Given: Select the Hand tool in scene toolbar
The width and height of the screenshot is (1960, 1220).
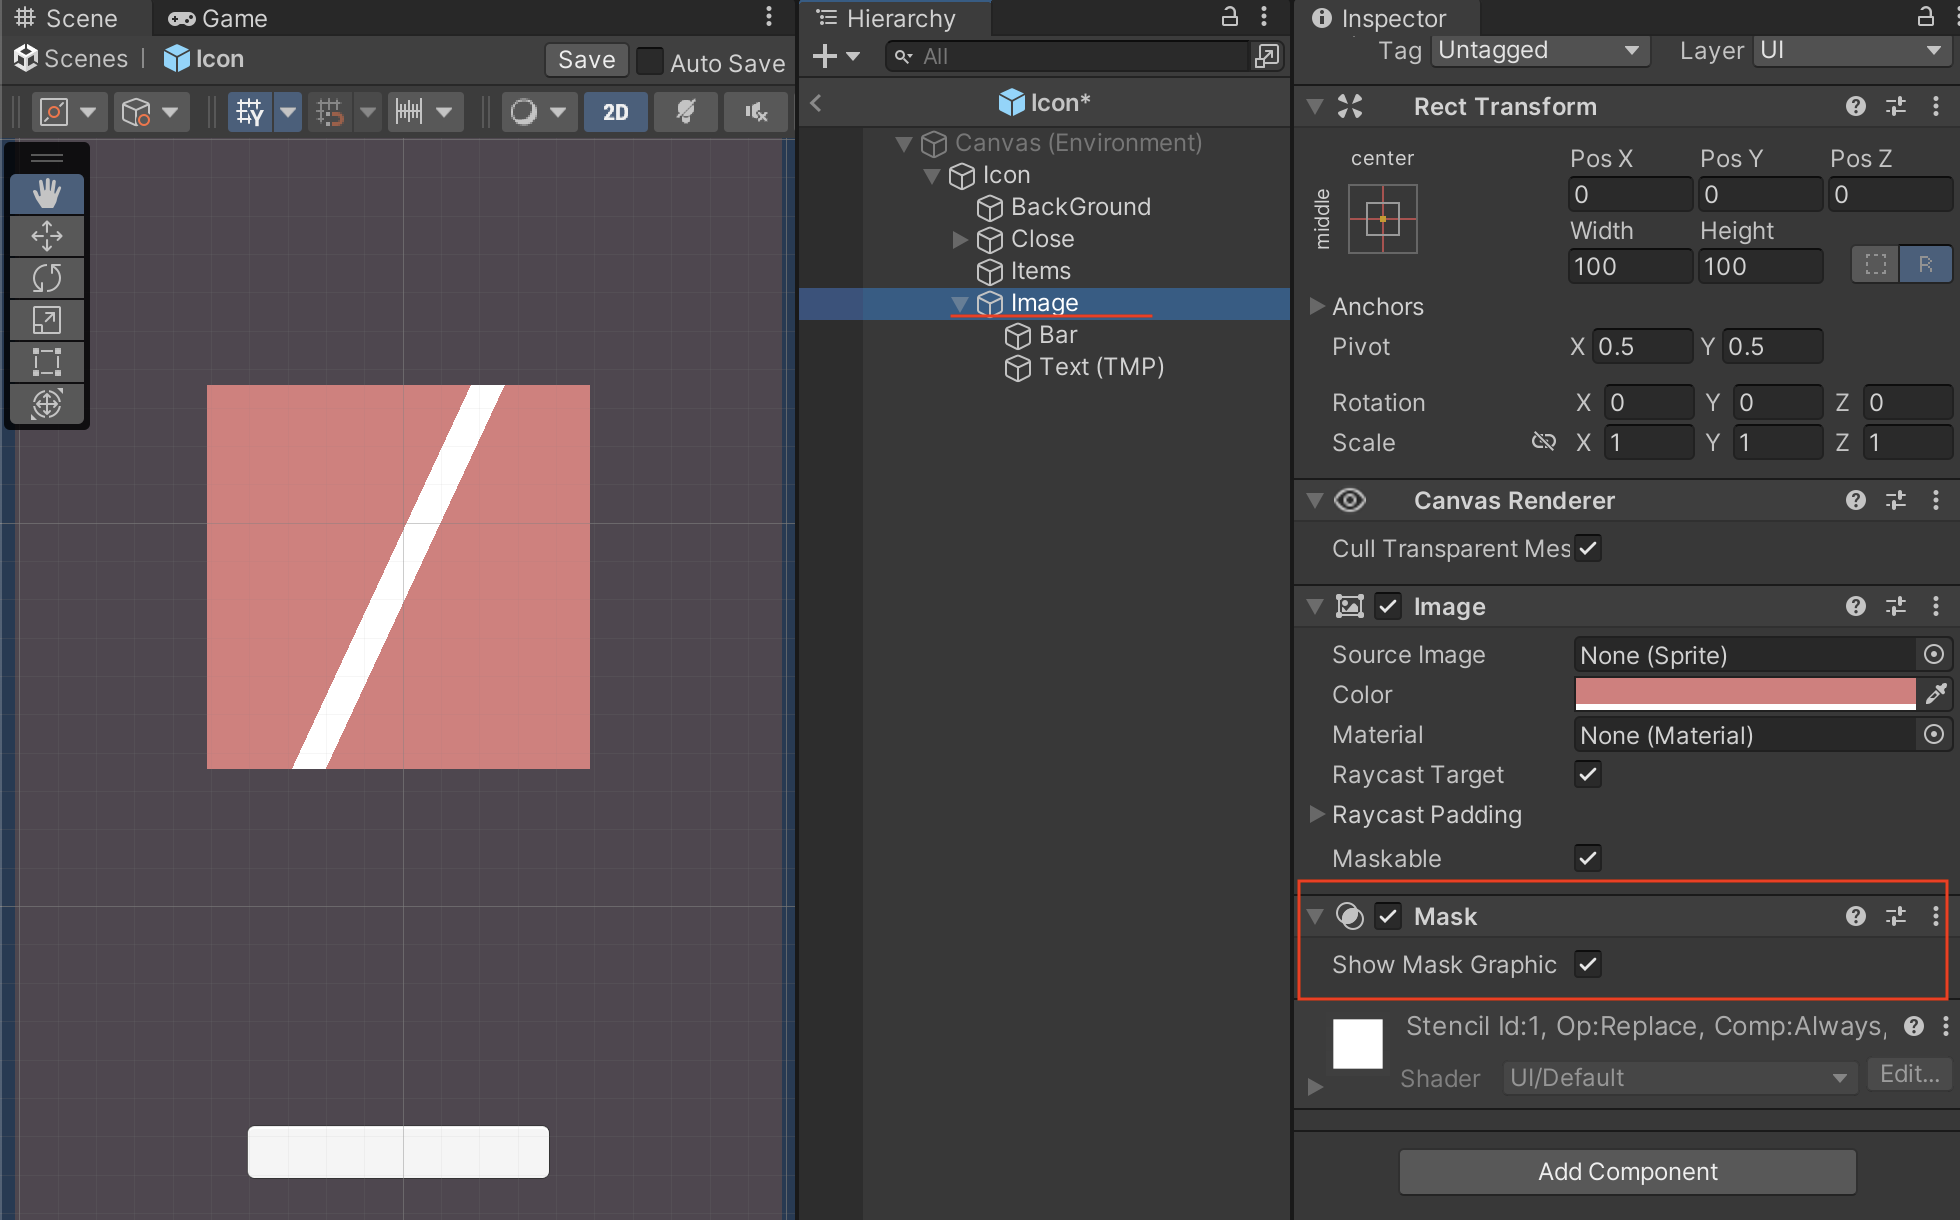Looking at the screenshot, I should pos(46,194).
